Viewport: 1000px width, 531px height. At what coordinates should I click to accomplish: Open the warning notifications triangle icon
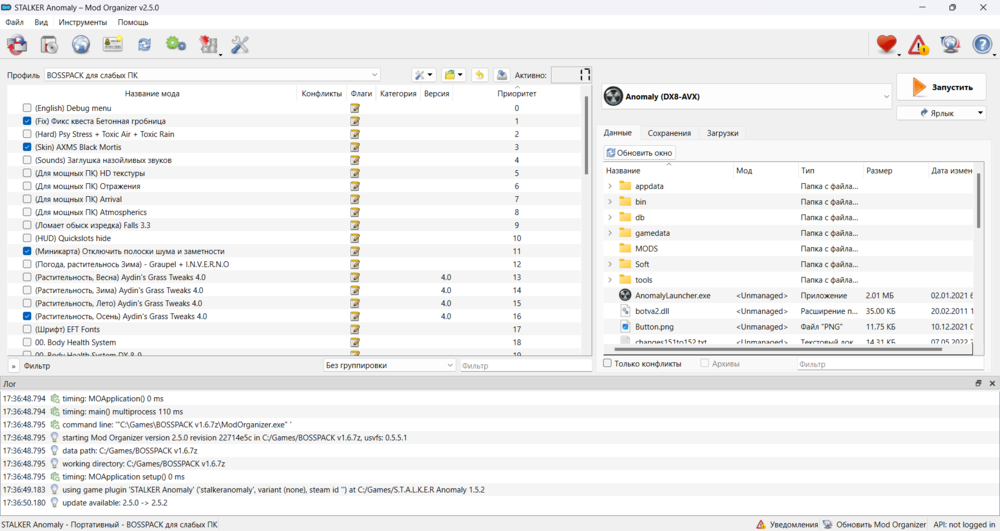[918, 45]
